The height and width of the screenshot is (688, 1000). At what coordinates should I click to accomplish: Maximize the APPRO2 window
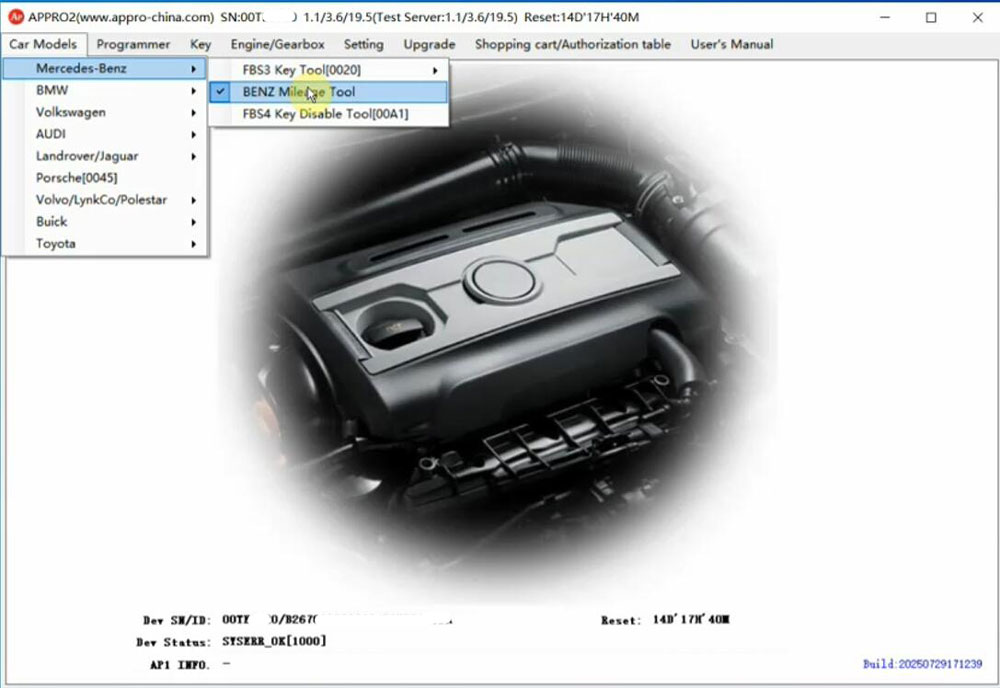[x=931, y=17]
